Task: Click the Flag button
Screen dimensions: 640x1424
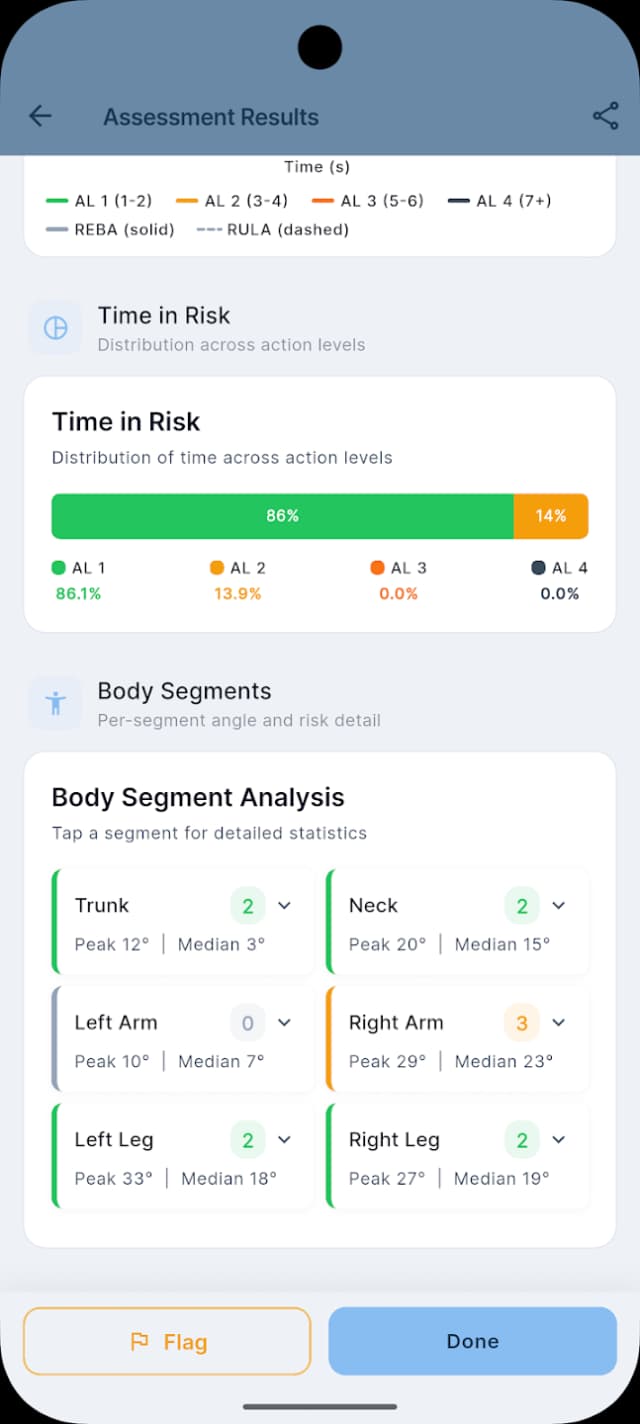Action: (x=166, y=1341)
